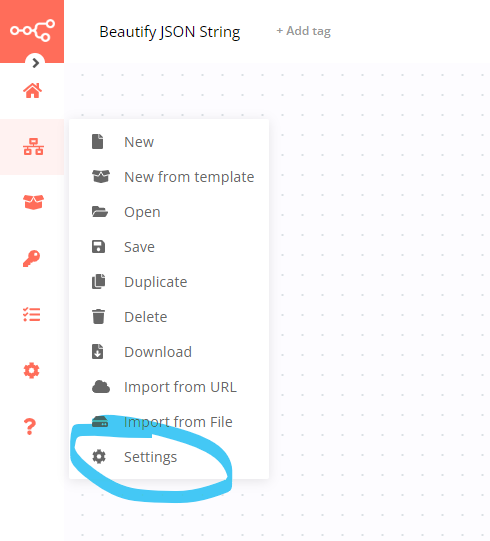
Task: Choose Import from File menu entry
Action: pyautogui.click(x=169, y=422)
